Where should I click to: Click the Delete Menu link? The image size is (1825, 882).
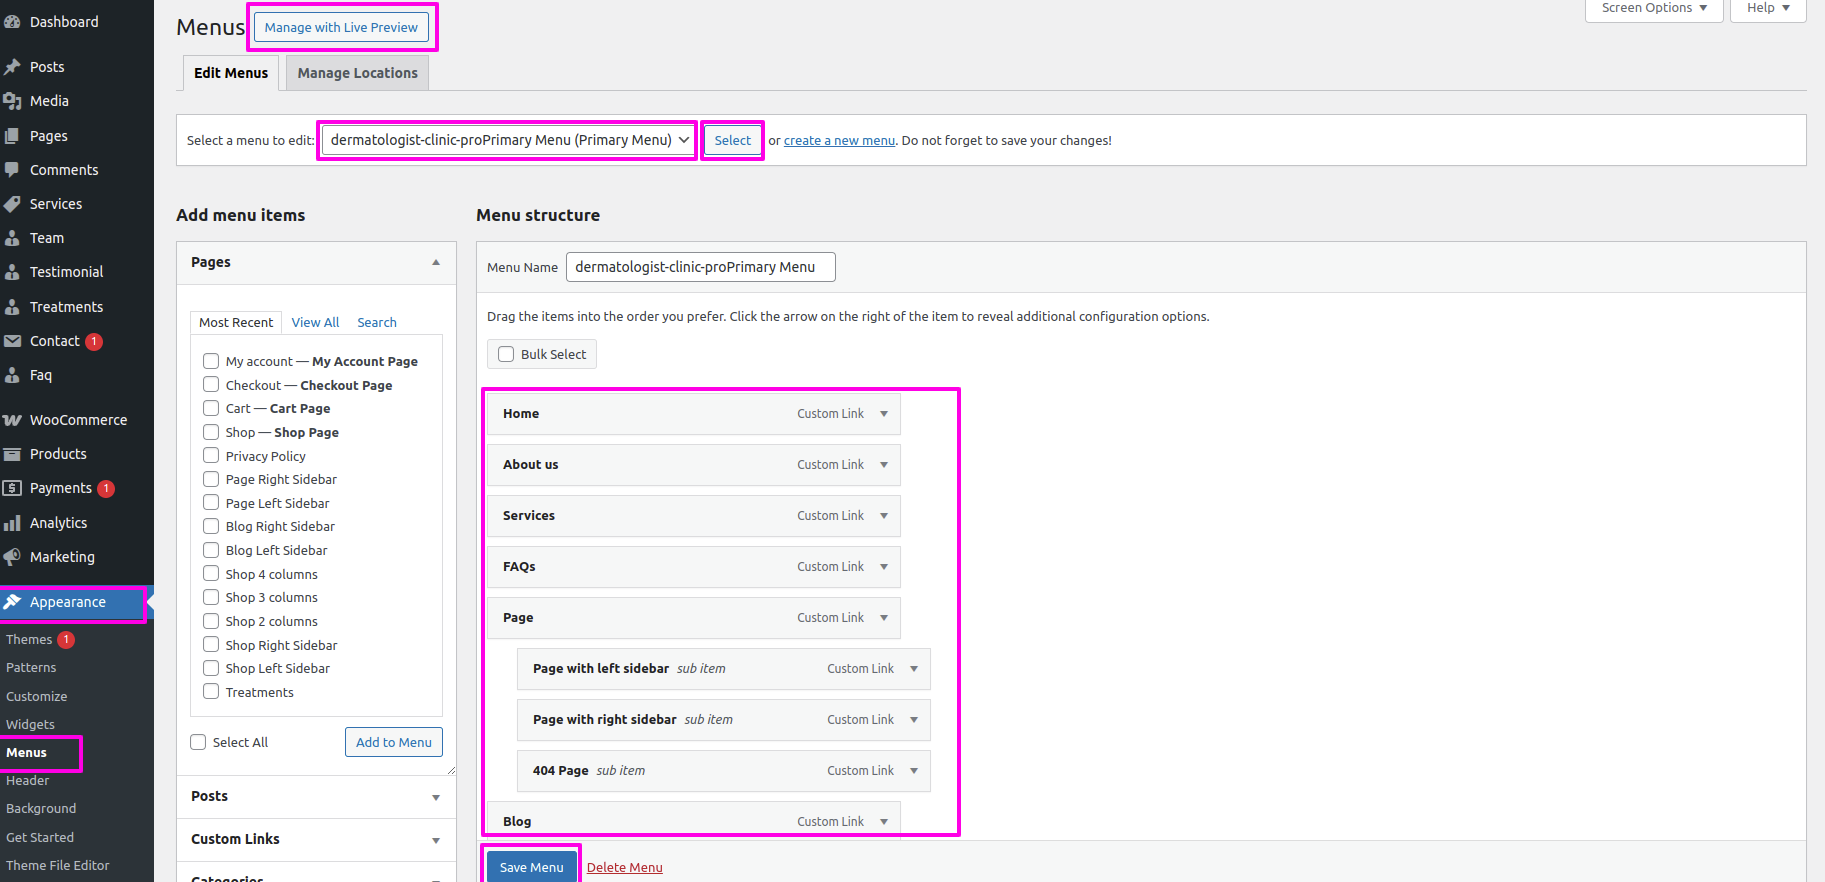click(x=624, y=867)
